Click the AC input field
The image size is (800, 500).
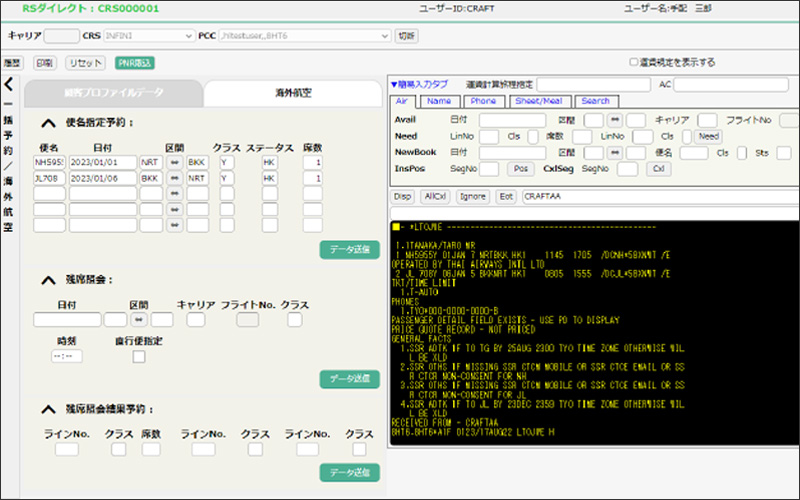[731, 85]
